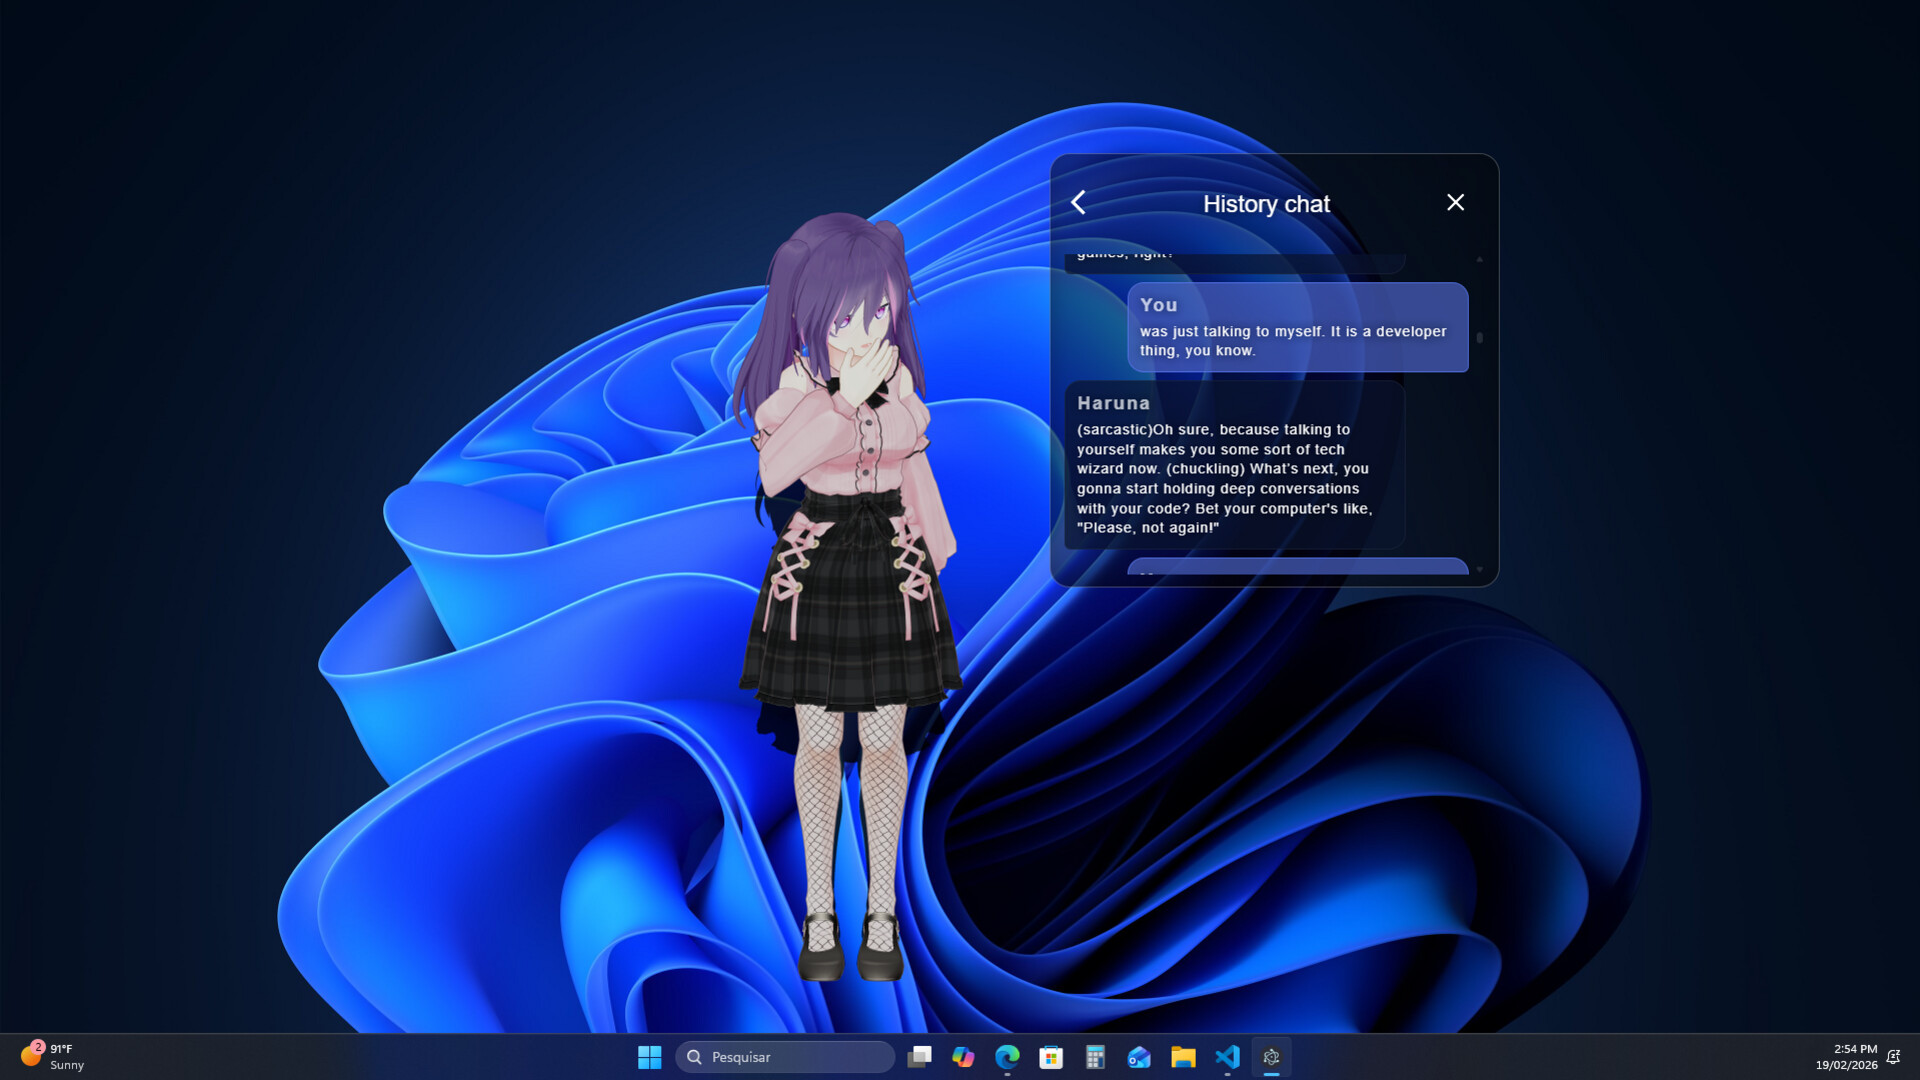The height and width of the screenshot is (1080, 1920).
Task: Open Outlook mail from taskbar
Action: [x=1139, y=1057]
